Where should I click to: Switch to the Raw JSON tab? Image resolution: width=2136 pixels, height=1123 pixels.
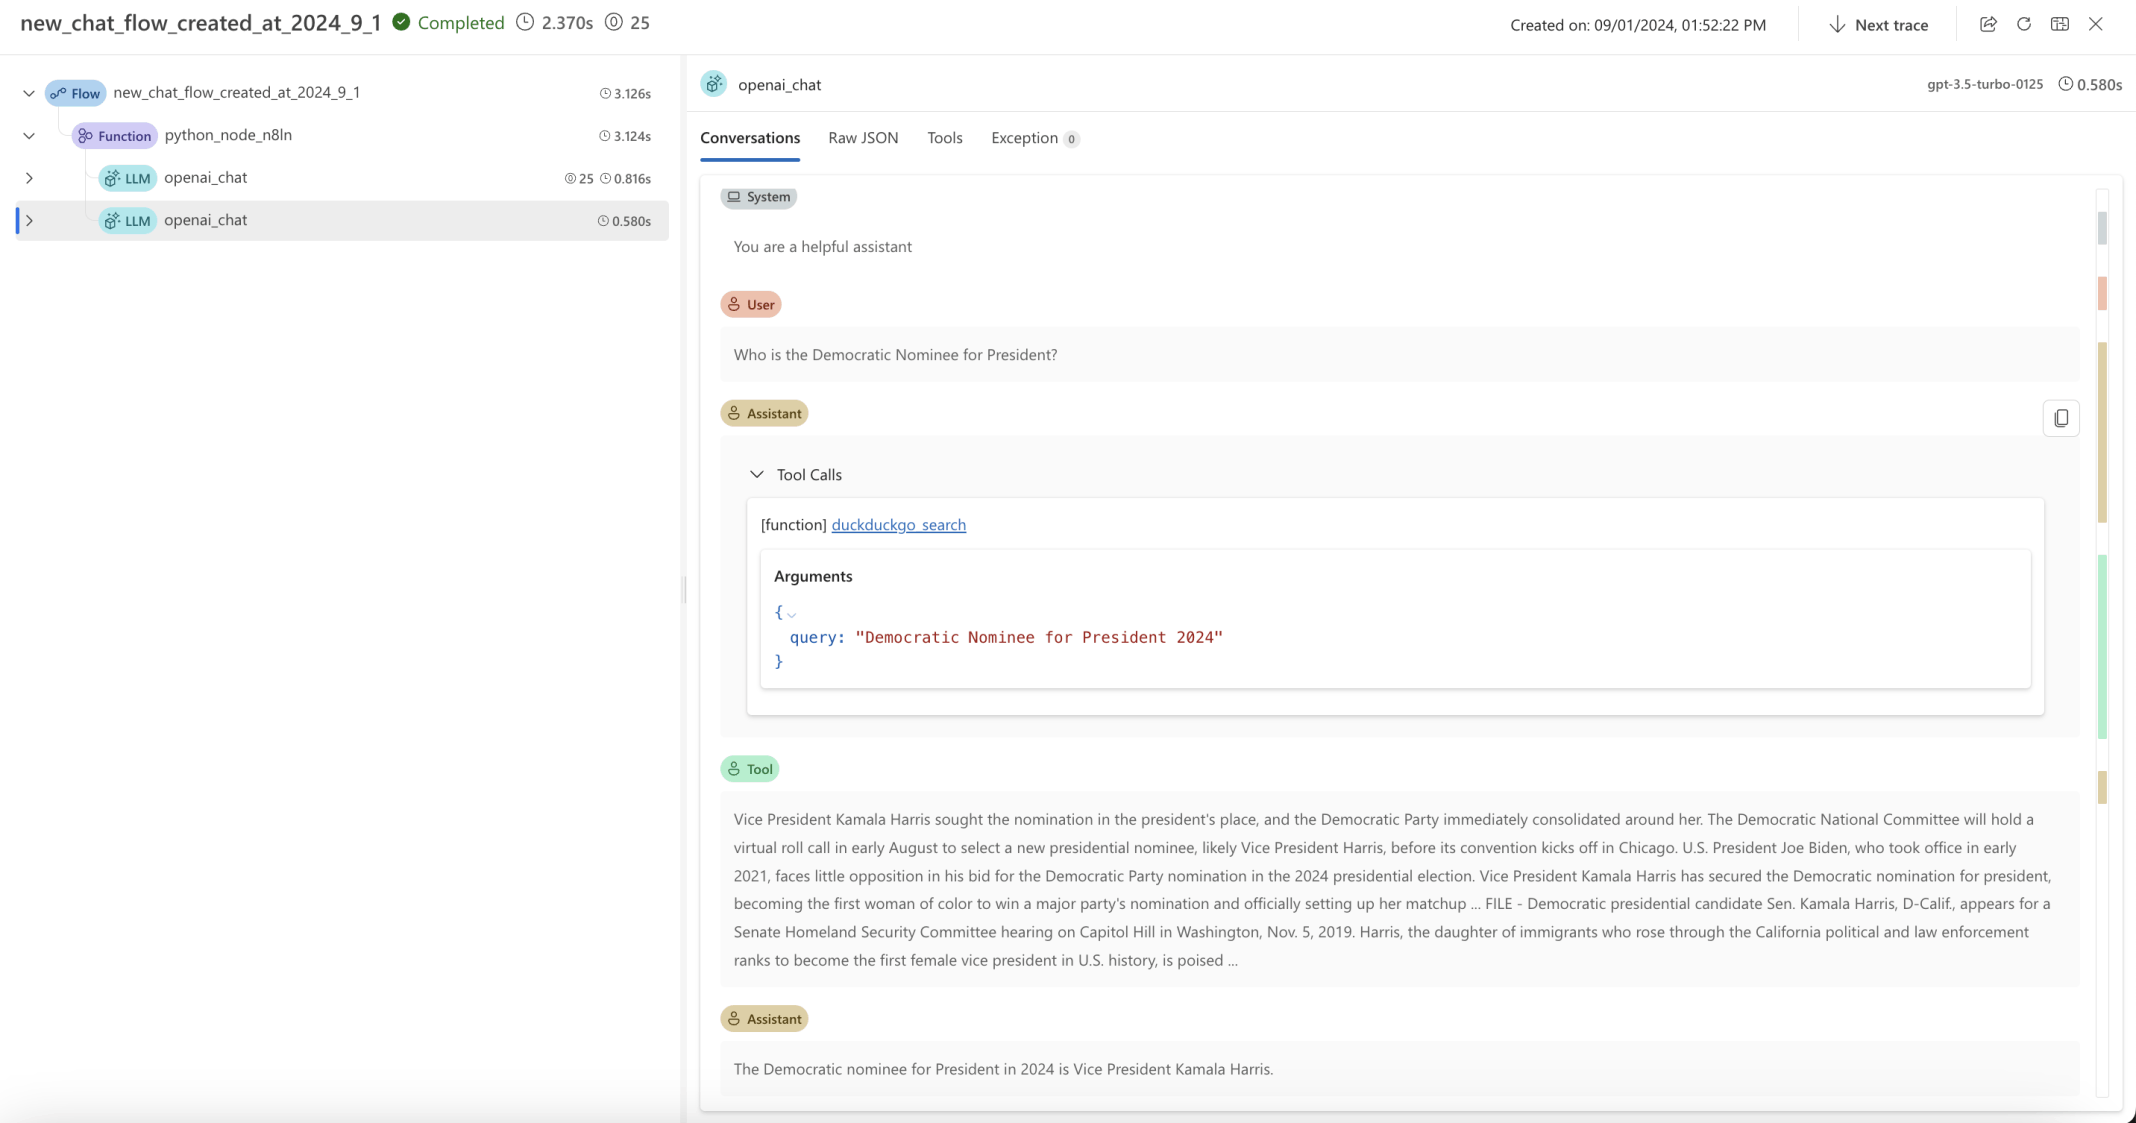tap(862, 138)
